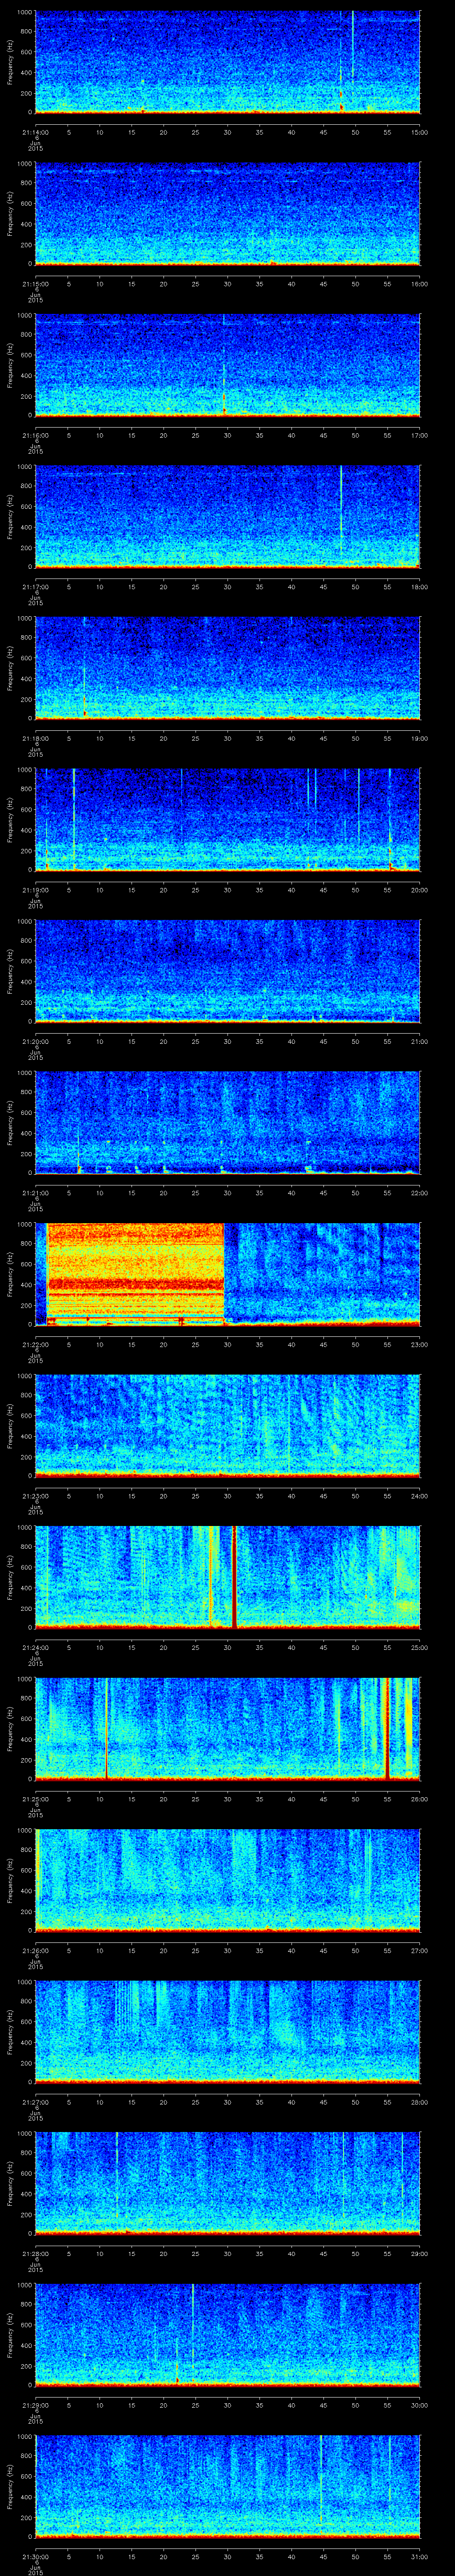Click the red vertical line at 11 seconds in the 21:25:00 panel
The image size is (455, 2576).
pos(106,1728)
